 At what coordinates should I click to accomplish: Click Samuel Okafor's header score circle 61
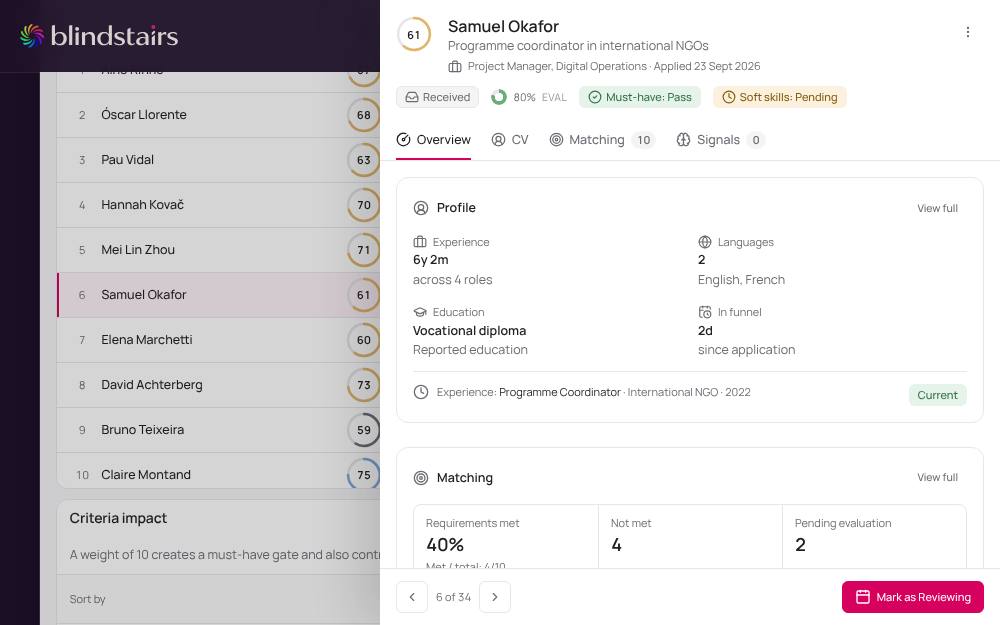click(x=414, y=34)
